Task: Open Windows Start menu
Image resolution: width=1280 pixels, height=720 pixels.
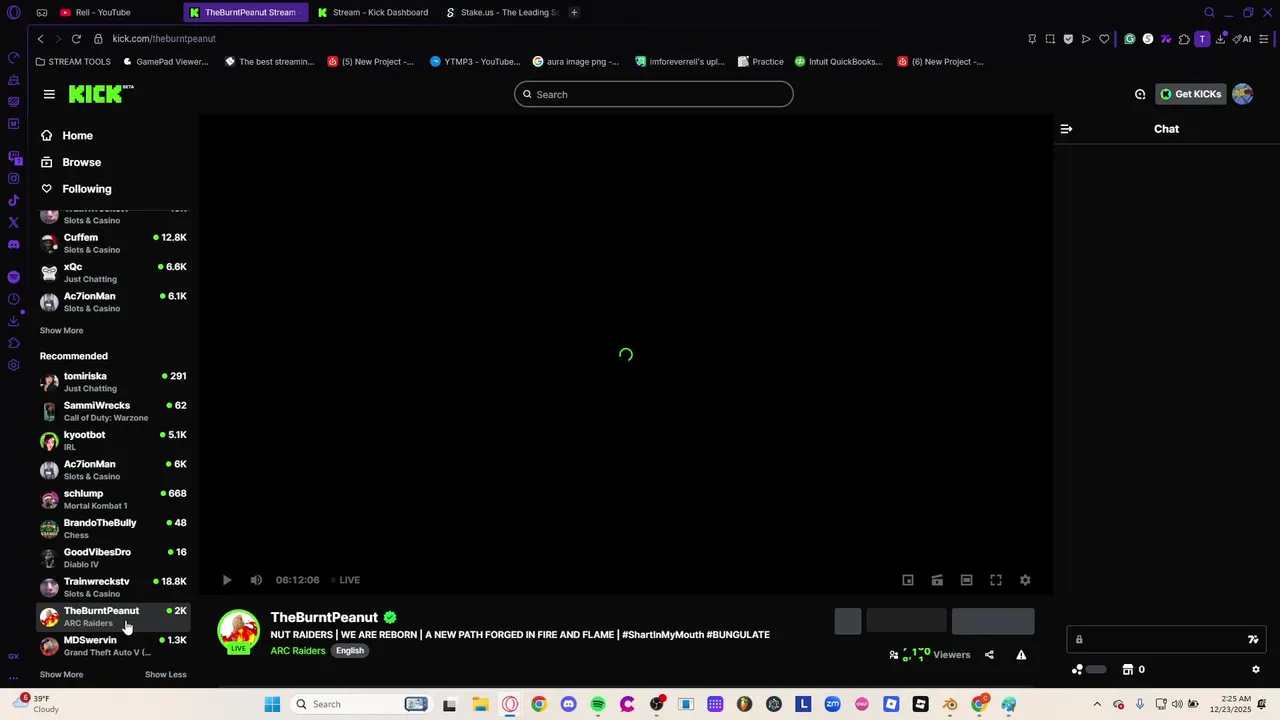Action: point(272,704)
